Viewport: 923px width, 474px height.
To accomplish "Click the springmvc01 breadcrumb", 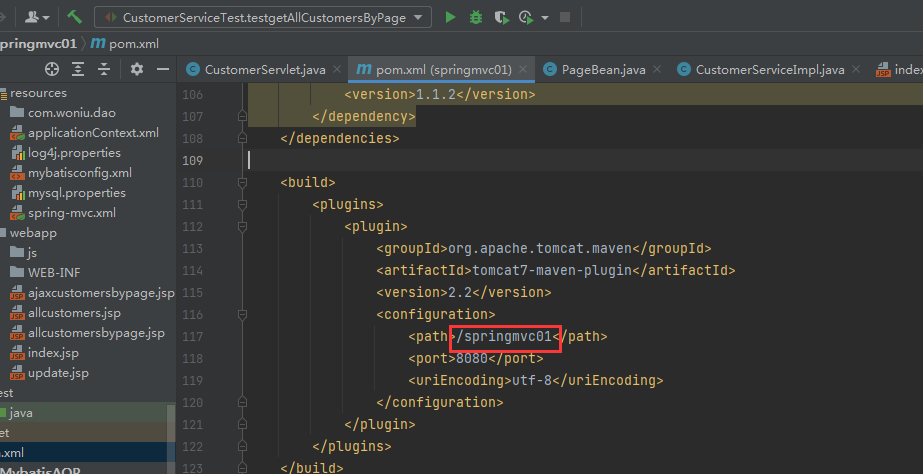I will pos(38,44).
